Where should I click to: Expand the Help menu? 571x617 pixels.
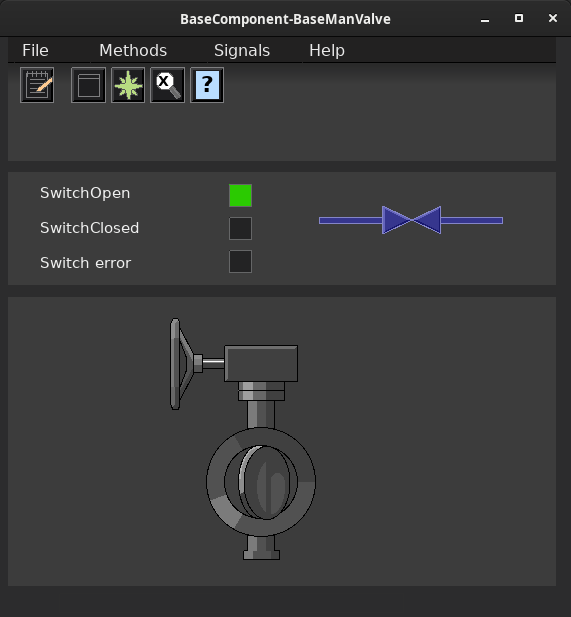click(x=327, y=50)
